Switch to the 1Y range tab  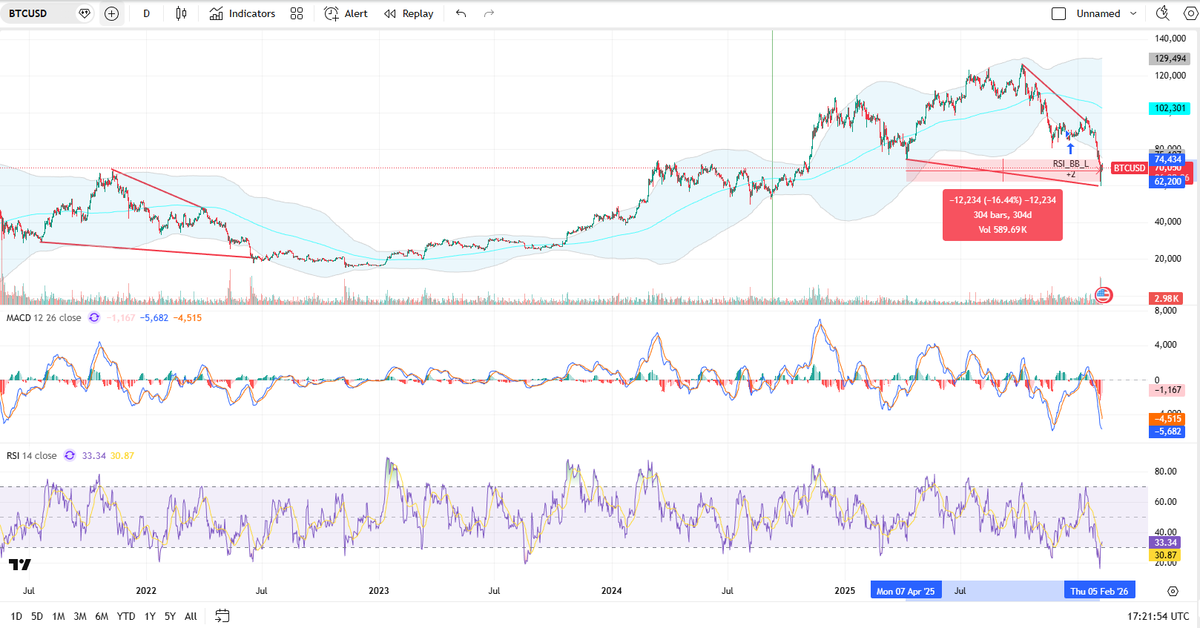pyautogui.click(x=150, y=616)
